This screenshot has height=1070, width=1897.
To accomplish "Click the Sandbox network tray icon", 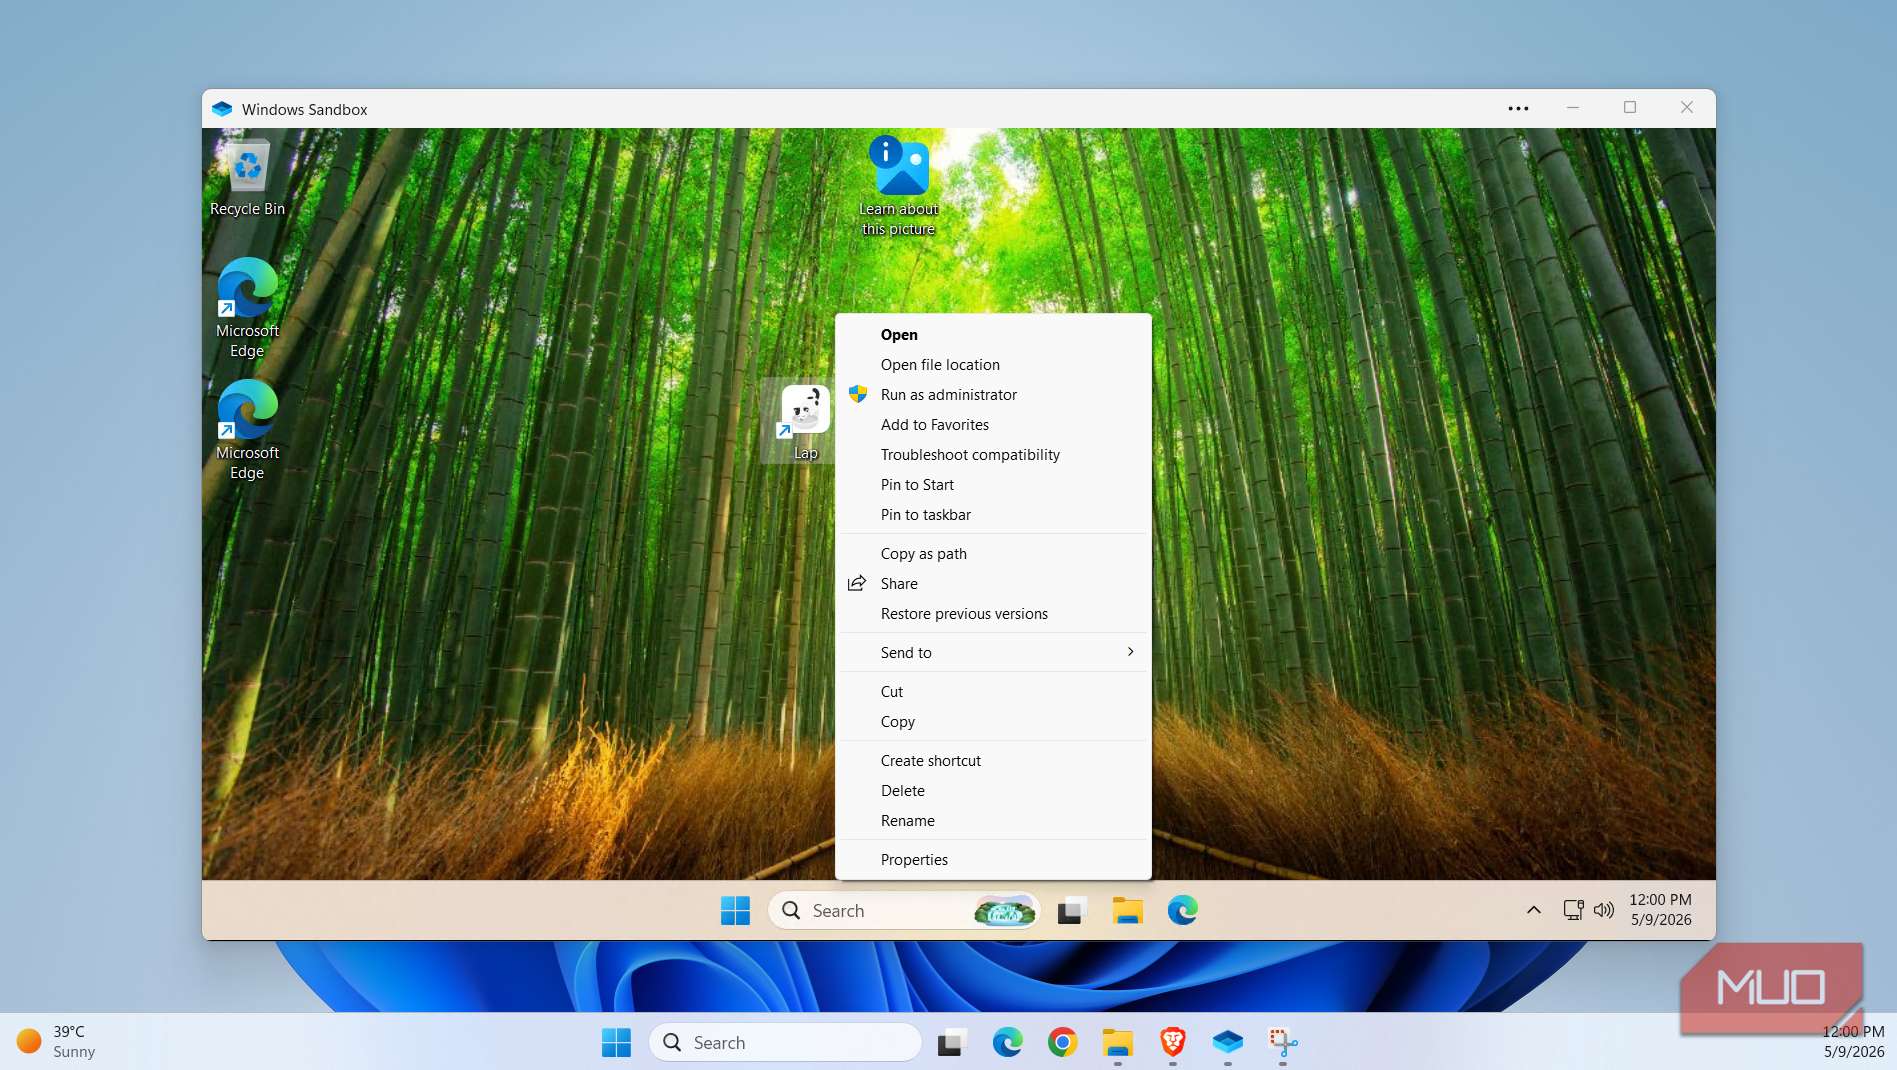I will point(1573,910).
